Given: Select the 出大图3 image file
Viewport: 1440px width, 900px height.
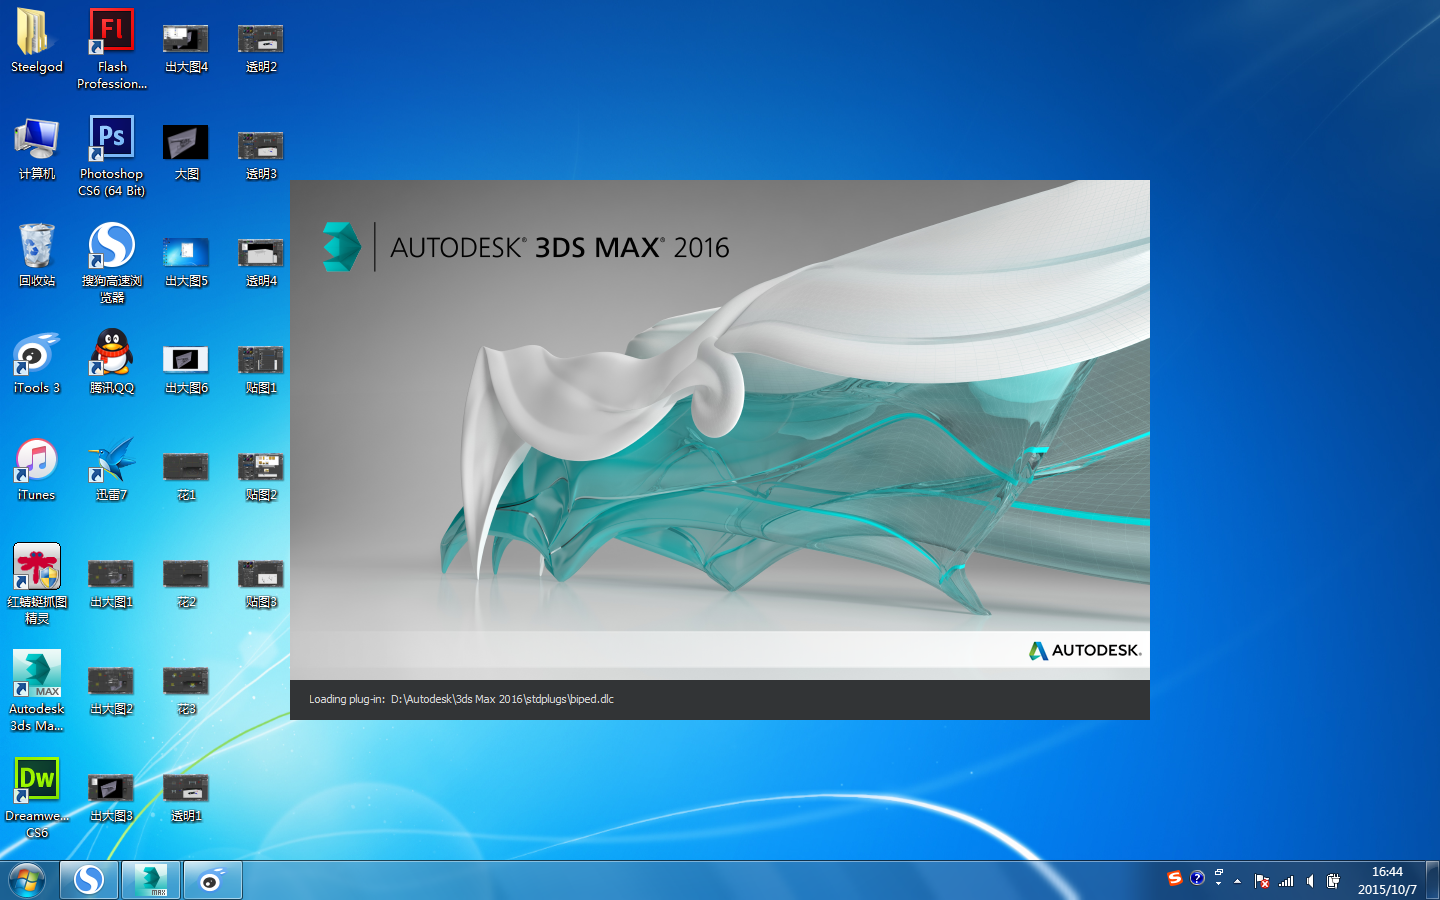Looking at the screenshot, I should coord(111,797).
